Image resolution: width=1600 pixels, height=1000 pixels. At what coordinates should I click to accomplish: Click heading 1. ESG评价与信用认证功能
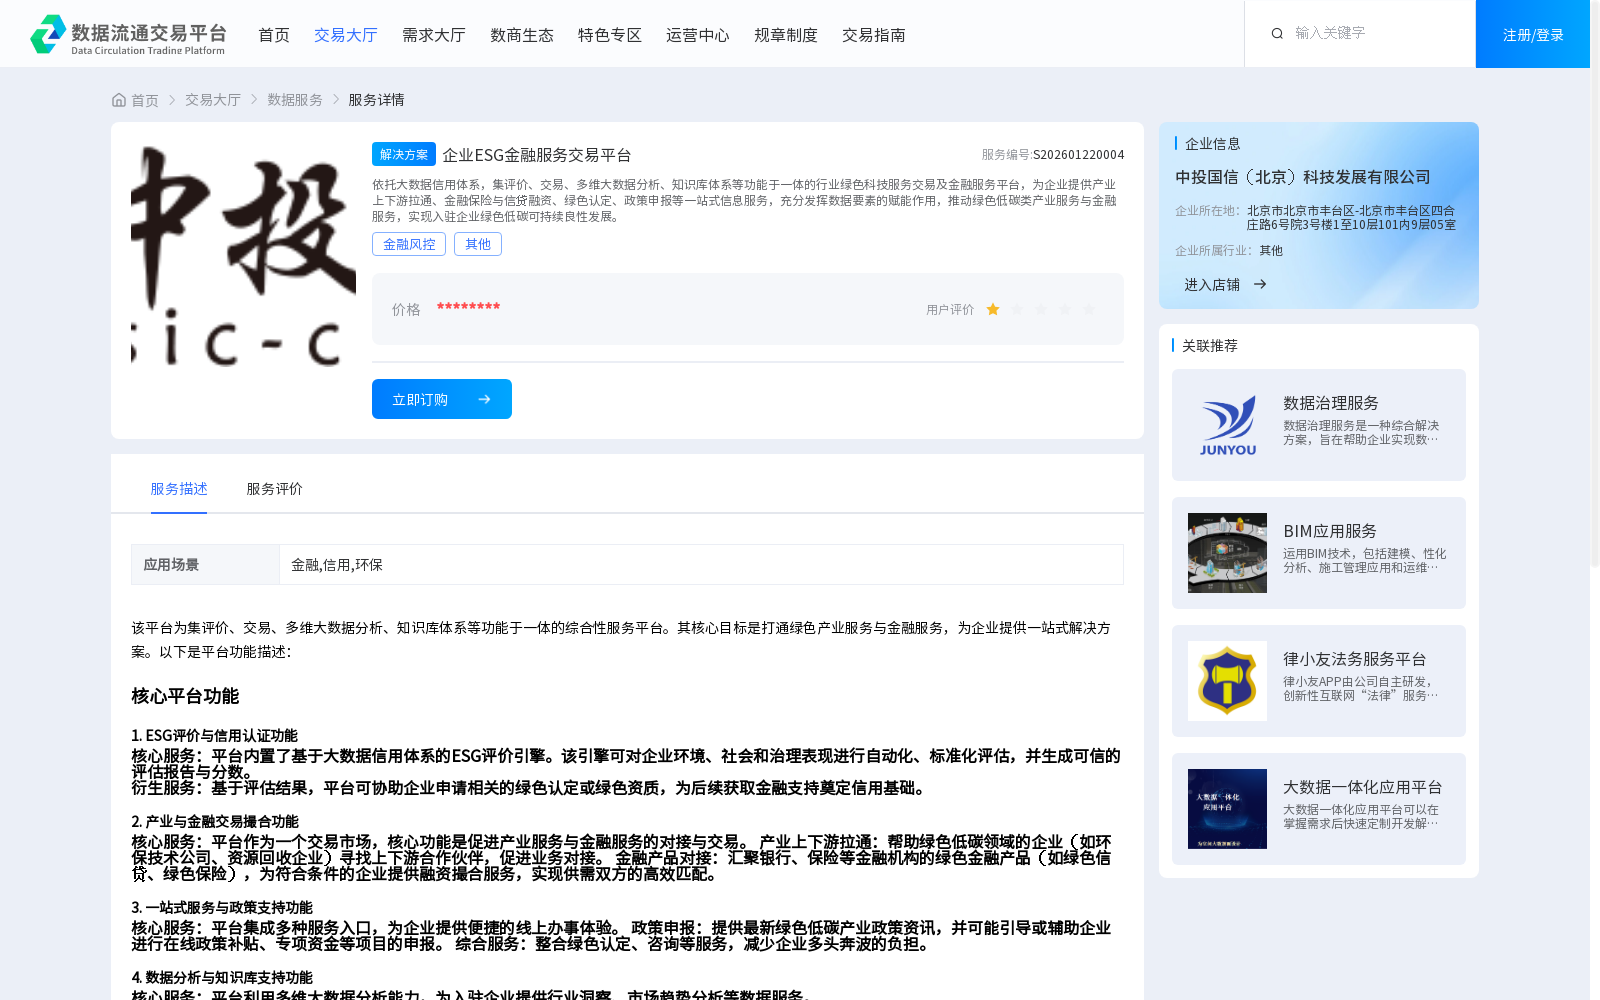[214, 736]
